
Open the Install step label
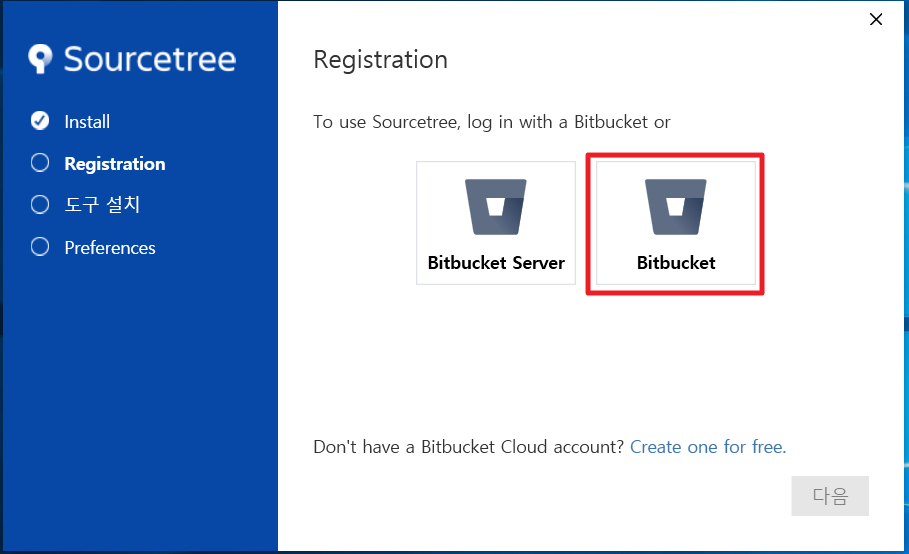click(87, 122)
